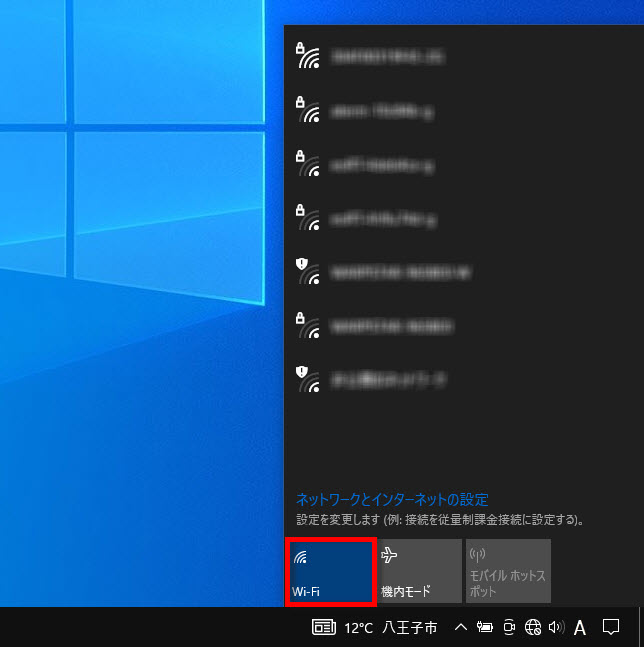Open the 12°C 八王子市 weather widget
Viewport: 644px width, 647px height.
click(375, 628)
